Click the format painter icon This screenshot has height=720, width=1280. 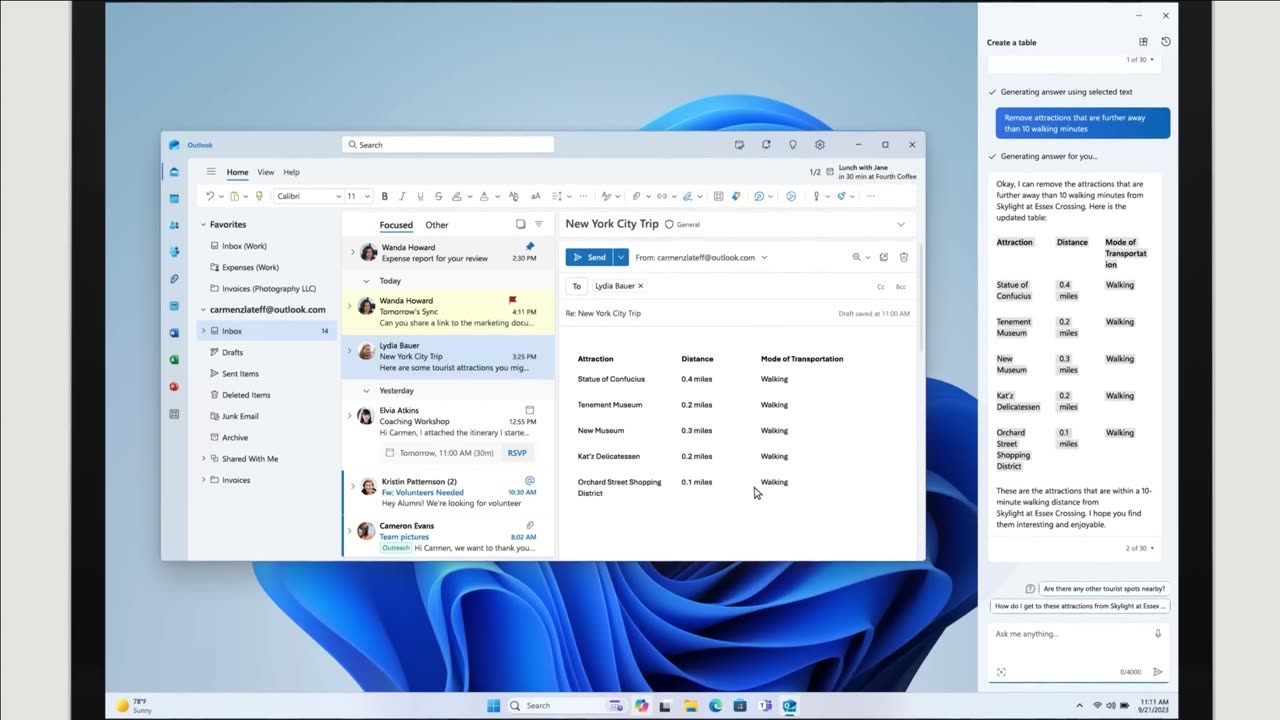(259, 196)
